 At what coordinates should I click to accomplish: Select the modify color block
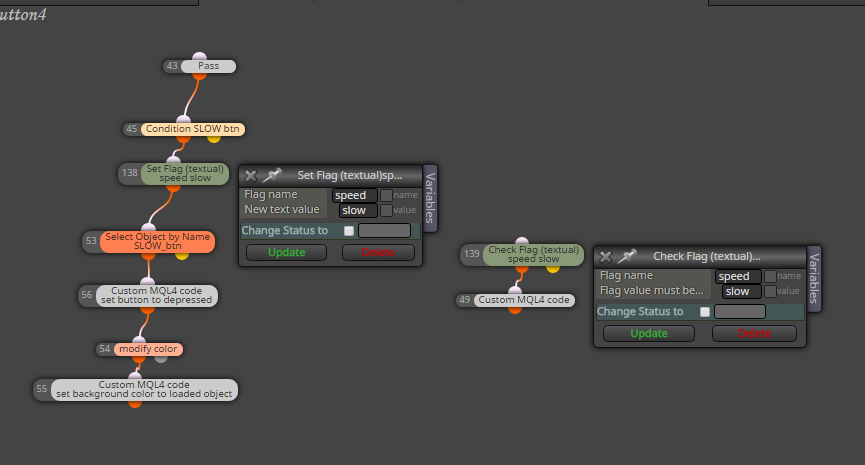pyautogui.click(x=148, y=349)
